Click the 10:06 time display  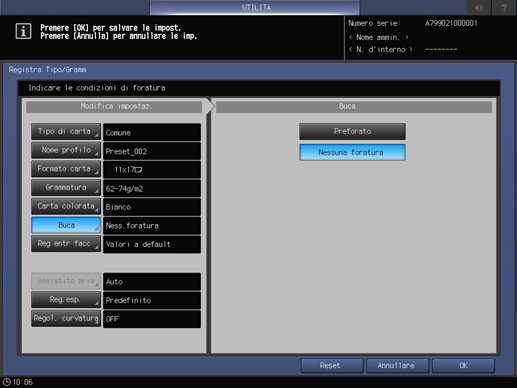[23, 382]
